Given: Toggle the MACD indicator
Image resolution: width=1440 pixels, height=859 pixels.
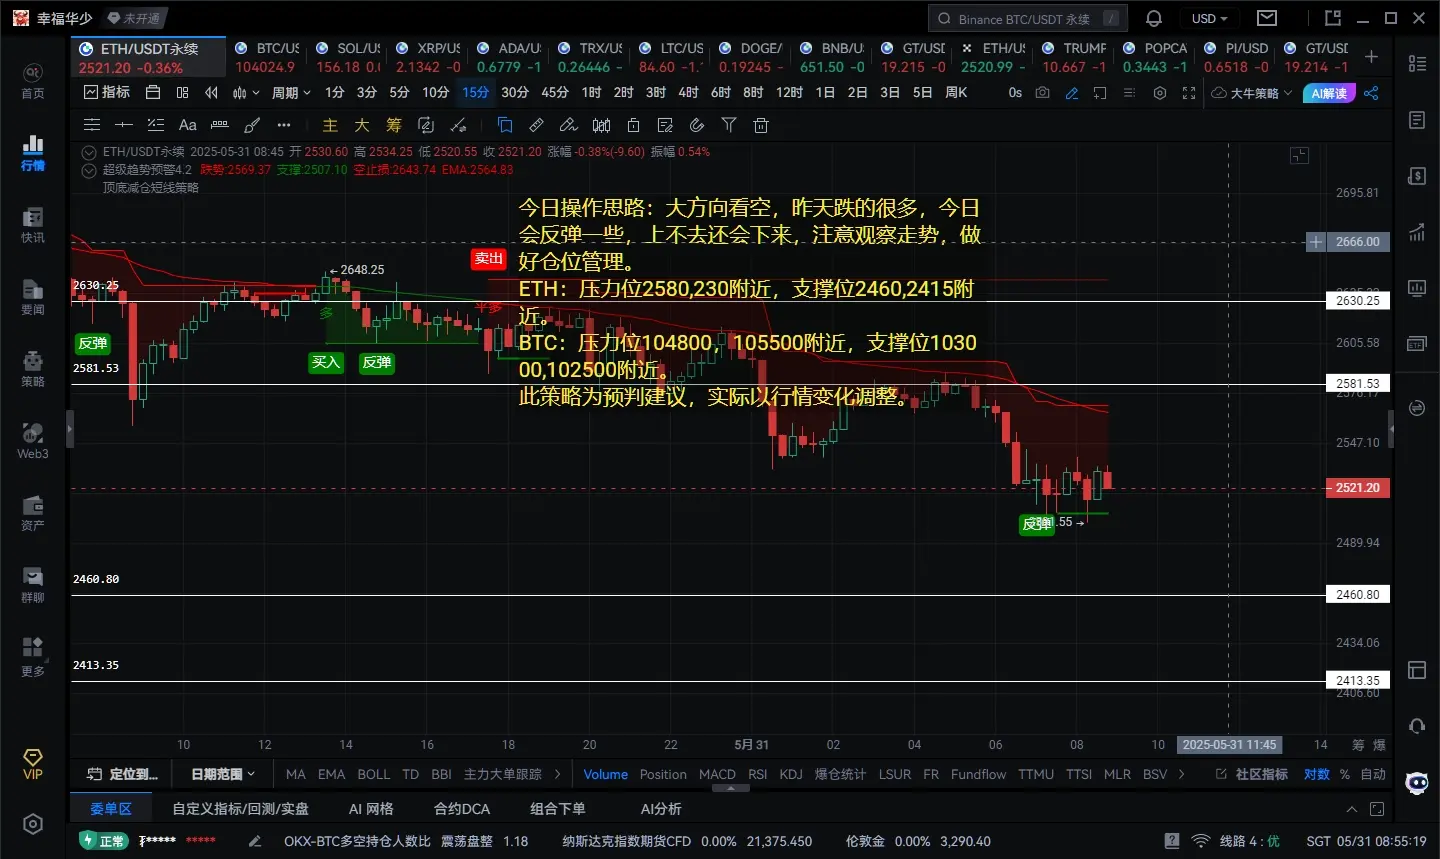Looking at the screenshot, I should coord(717,774).
